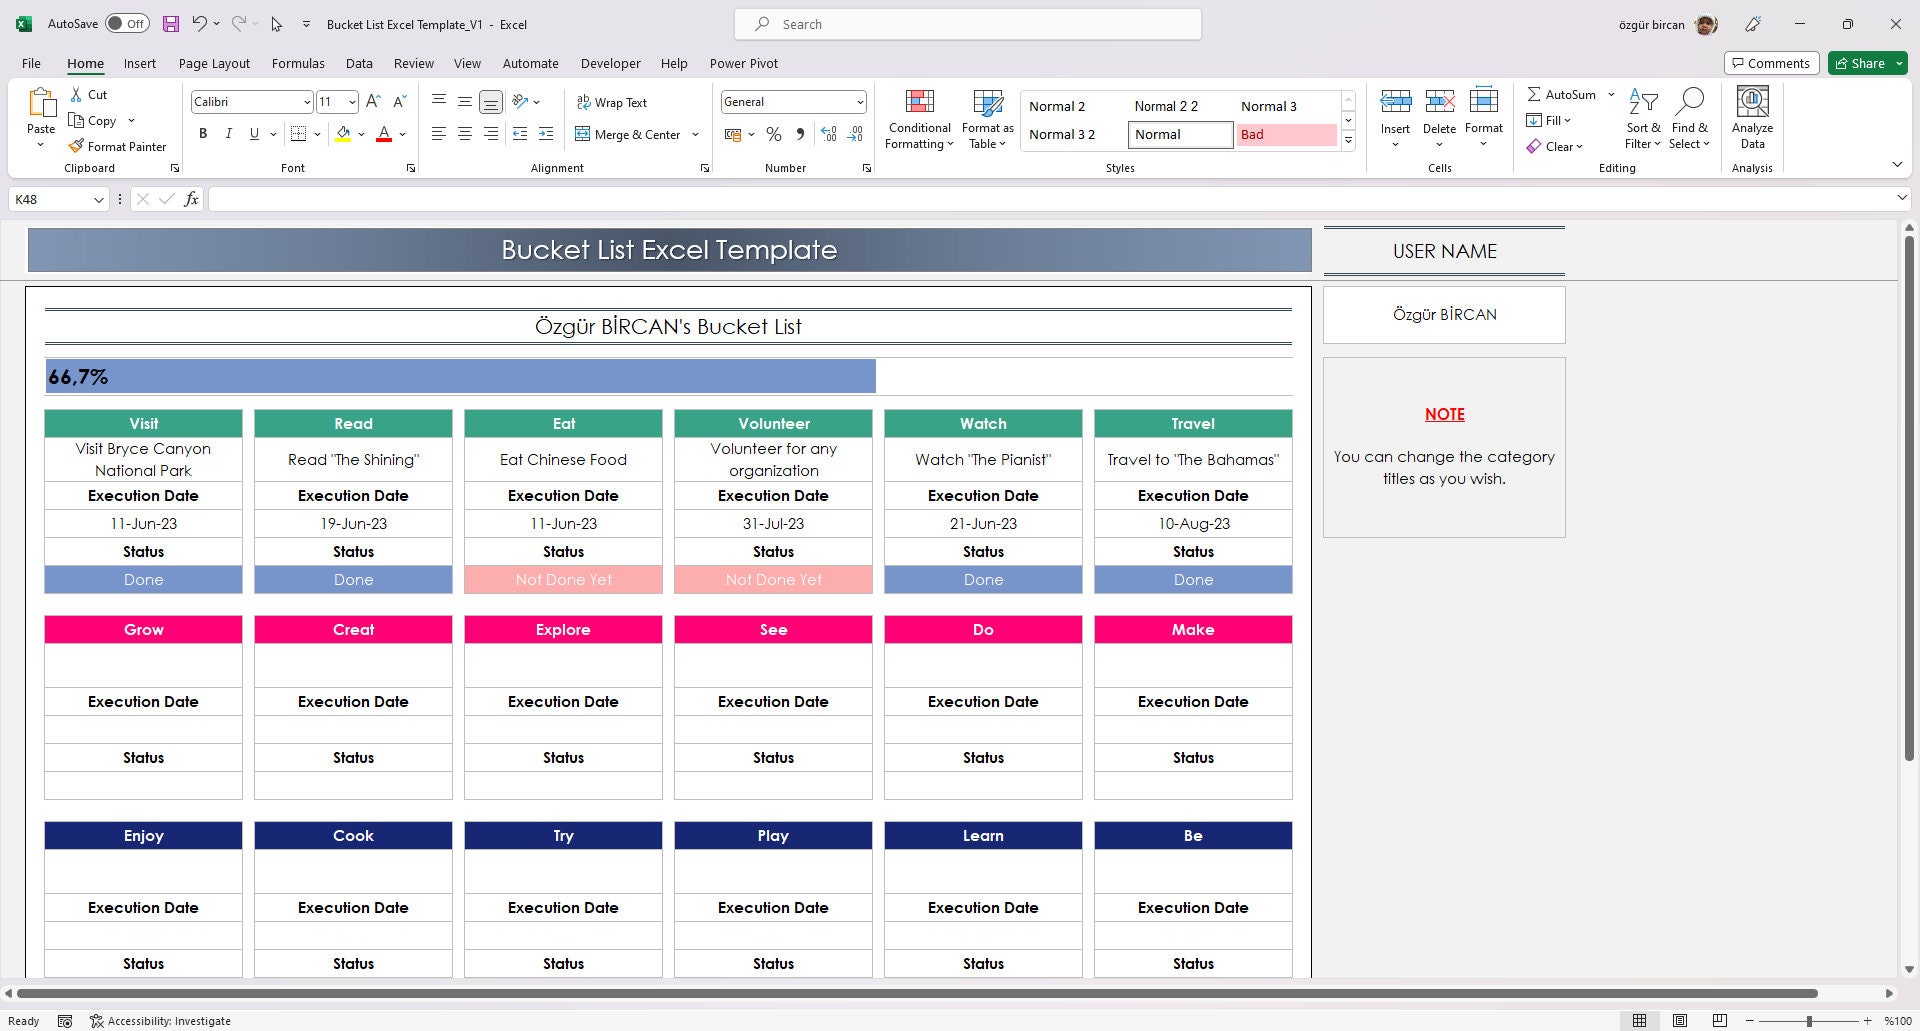
Task: Expand the Fill Color dropdown arrow
Action: pos(361,134)
